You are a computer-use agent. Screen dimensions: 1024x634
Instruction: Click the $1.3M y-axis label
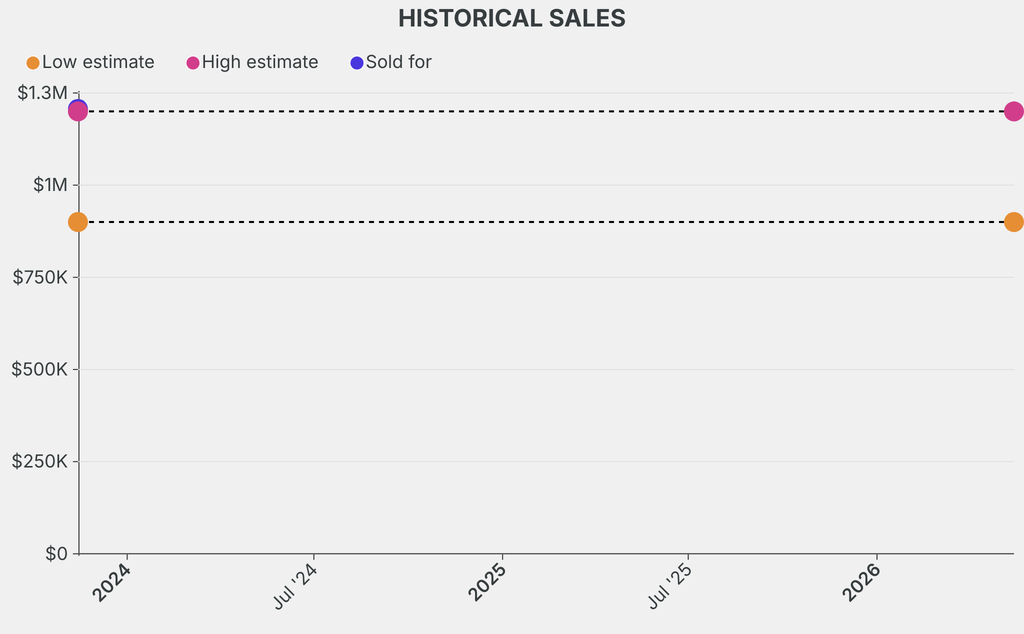click(x=43, y=93)
